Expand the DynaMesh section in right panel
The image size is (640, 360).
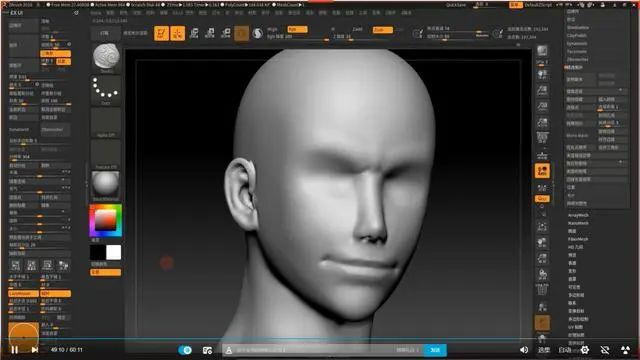tap(577, 43)
